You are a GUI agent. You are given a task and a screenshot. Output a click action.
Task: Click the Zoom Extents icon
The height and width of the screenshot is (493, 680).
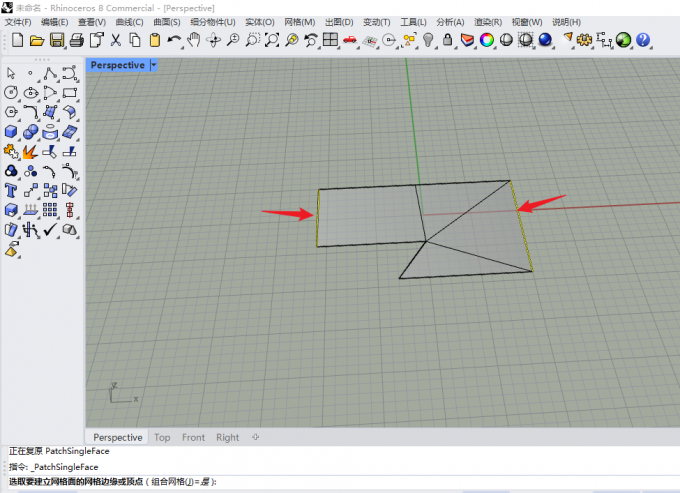[x=272, y=40]
